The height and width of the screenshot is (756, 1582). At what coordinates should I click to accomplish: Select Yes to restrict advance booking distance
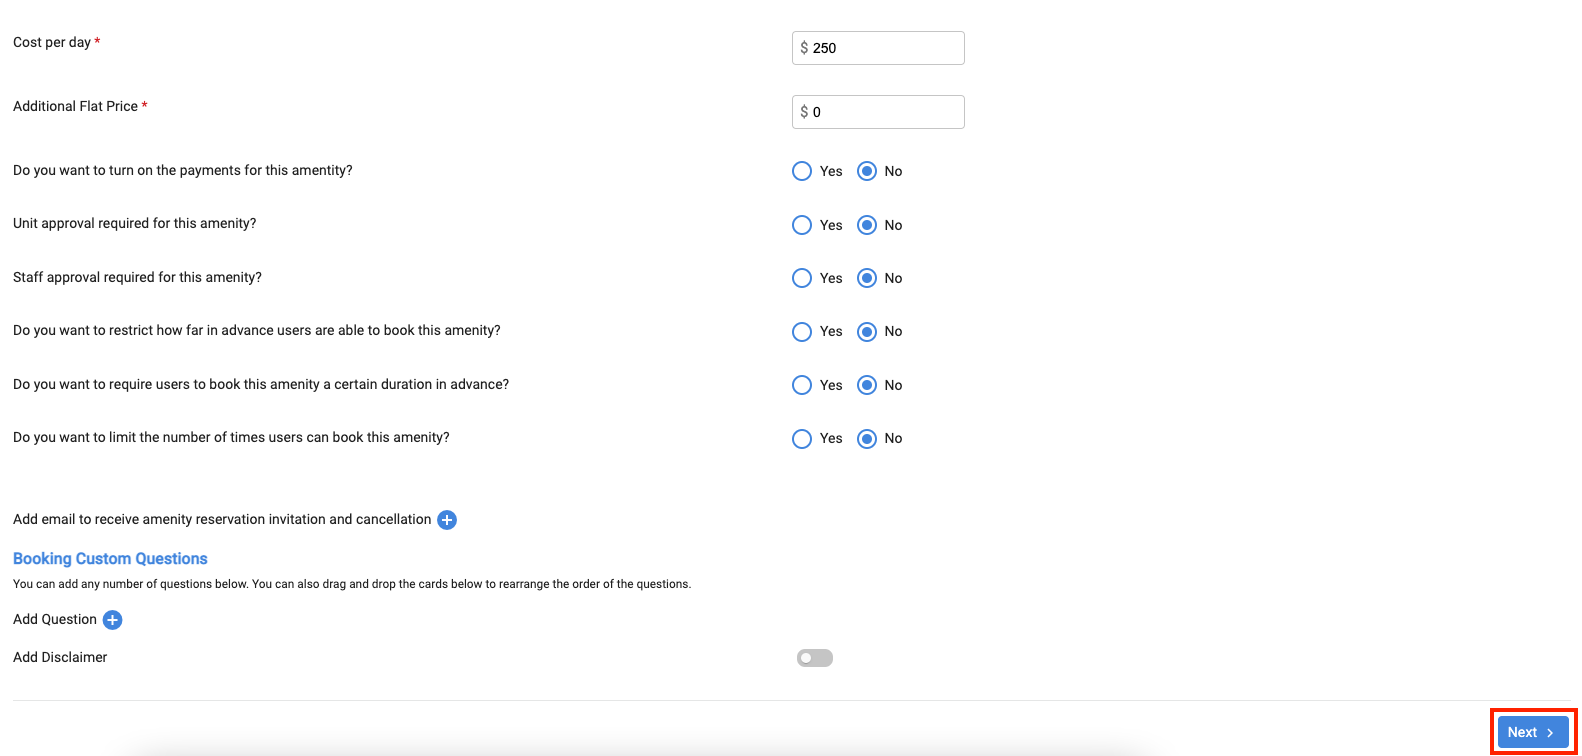802,331
